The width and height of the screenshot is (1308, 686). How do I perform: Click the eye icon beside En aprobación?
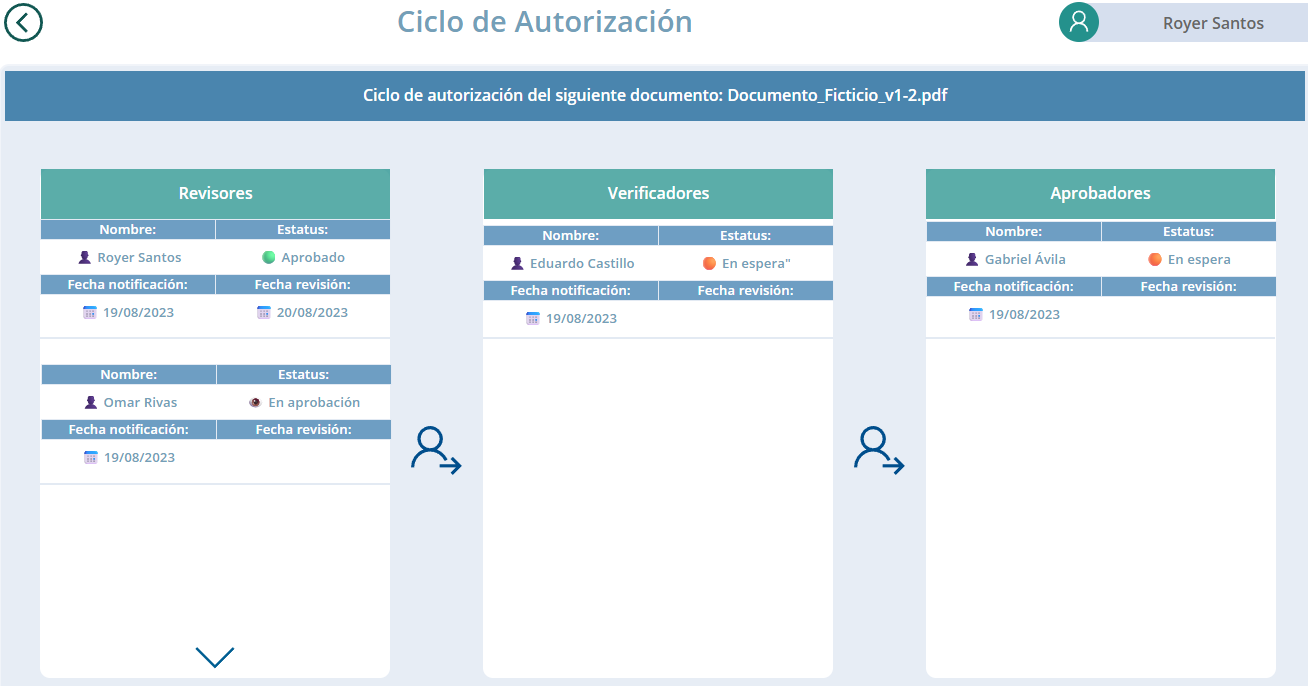(255, 402)
